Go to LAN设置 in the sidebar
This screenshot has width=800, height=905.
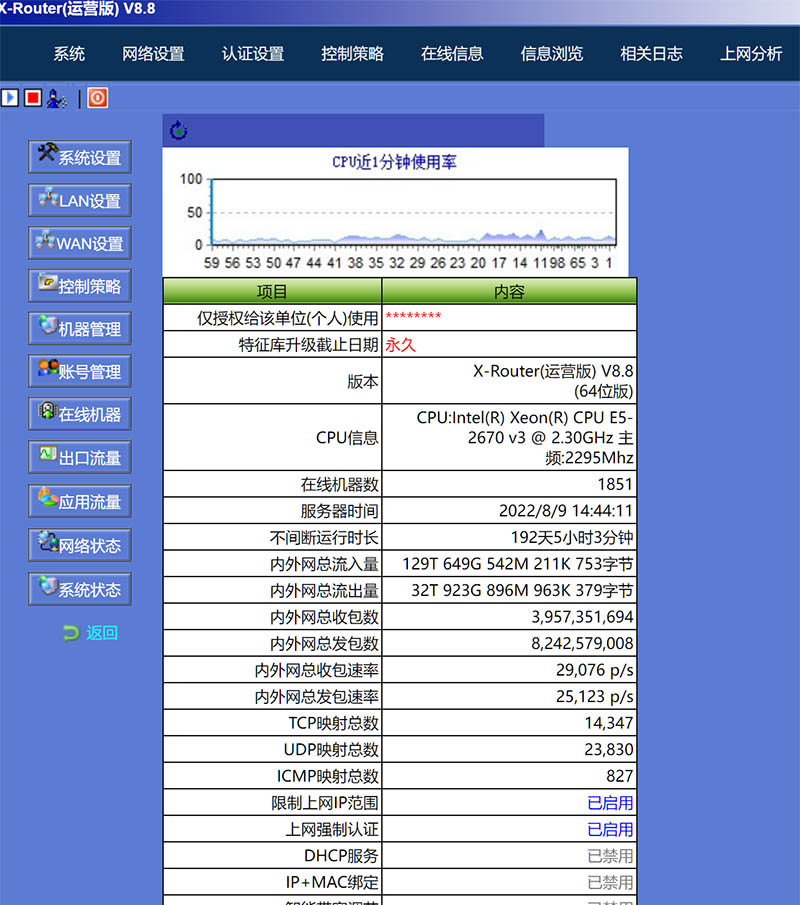79,200
